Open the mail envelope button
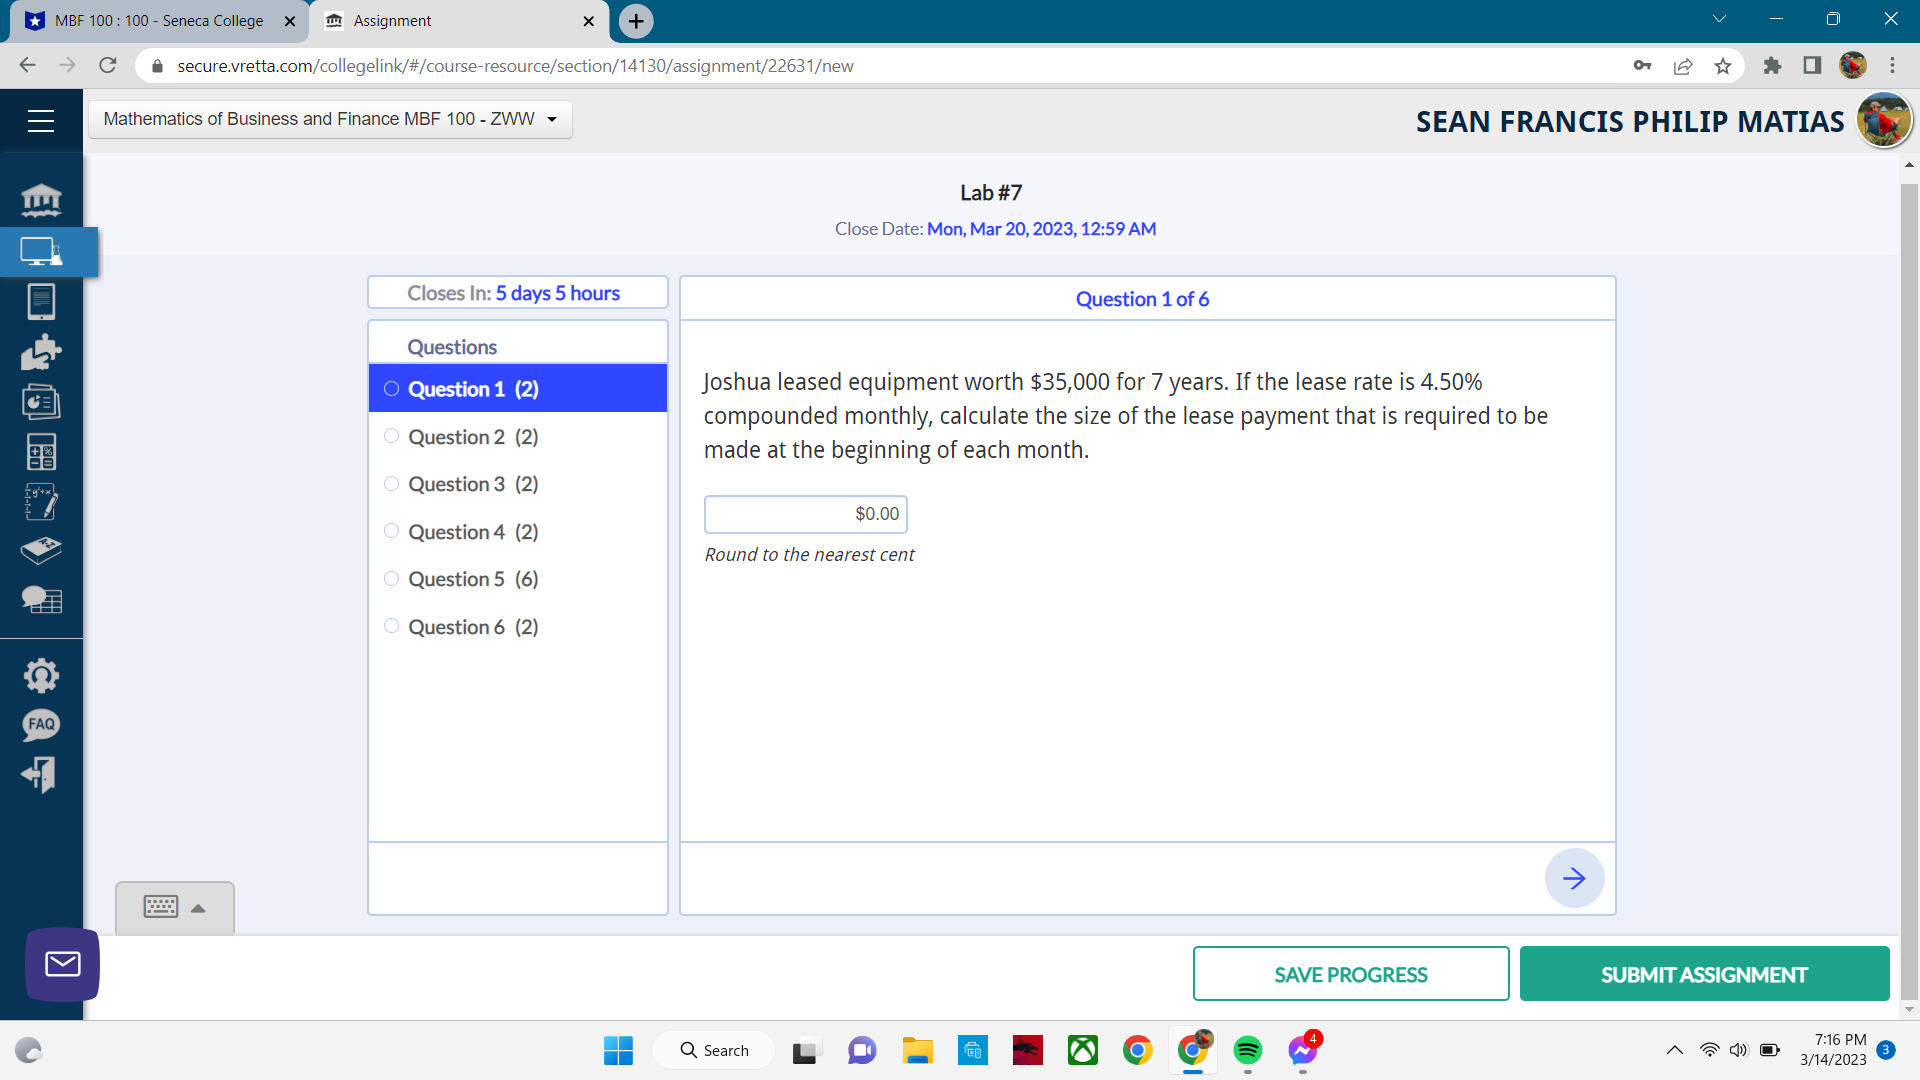 [62, 964]
